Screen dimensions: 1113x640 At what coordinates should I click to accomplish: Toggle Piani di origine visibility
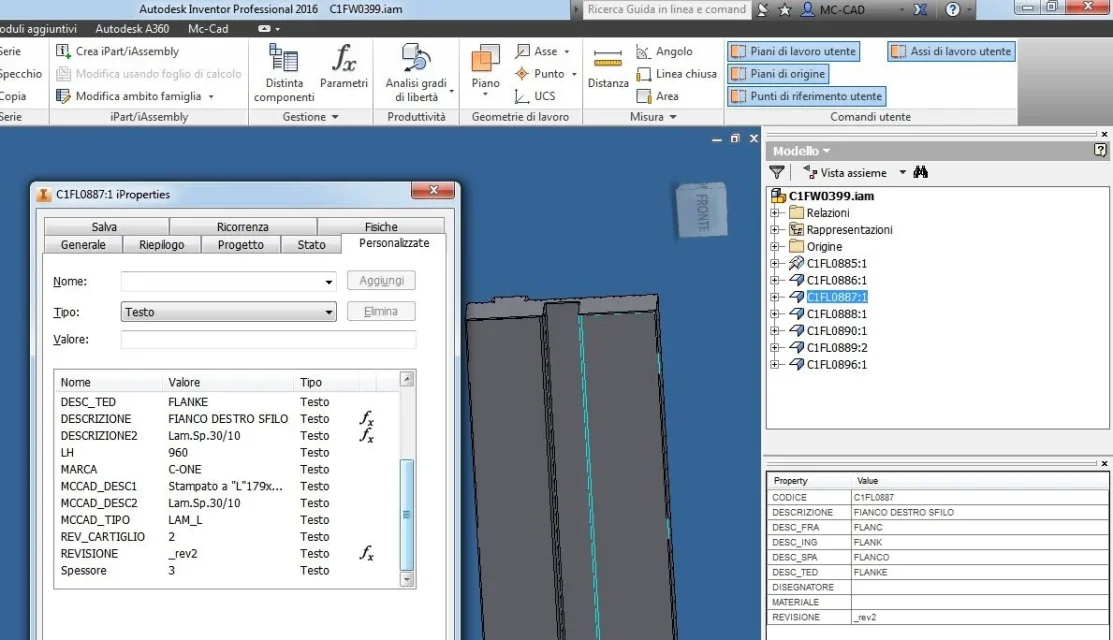(778, 74)
